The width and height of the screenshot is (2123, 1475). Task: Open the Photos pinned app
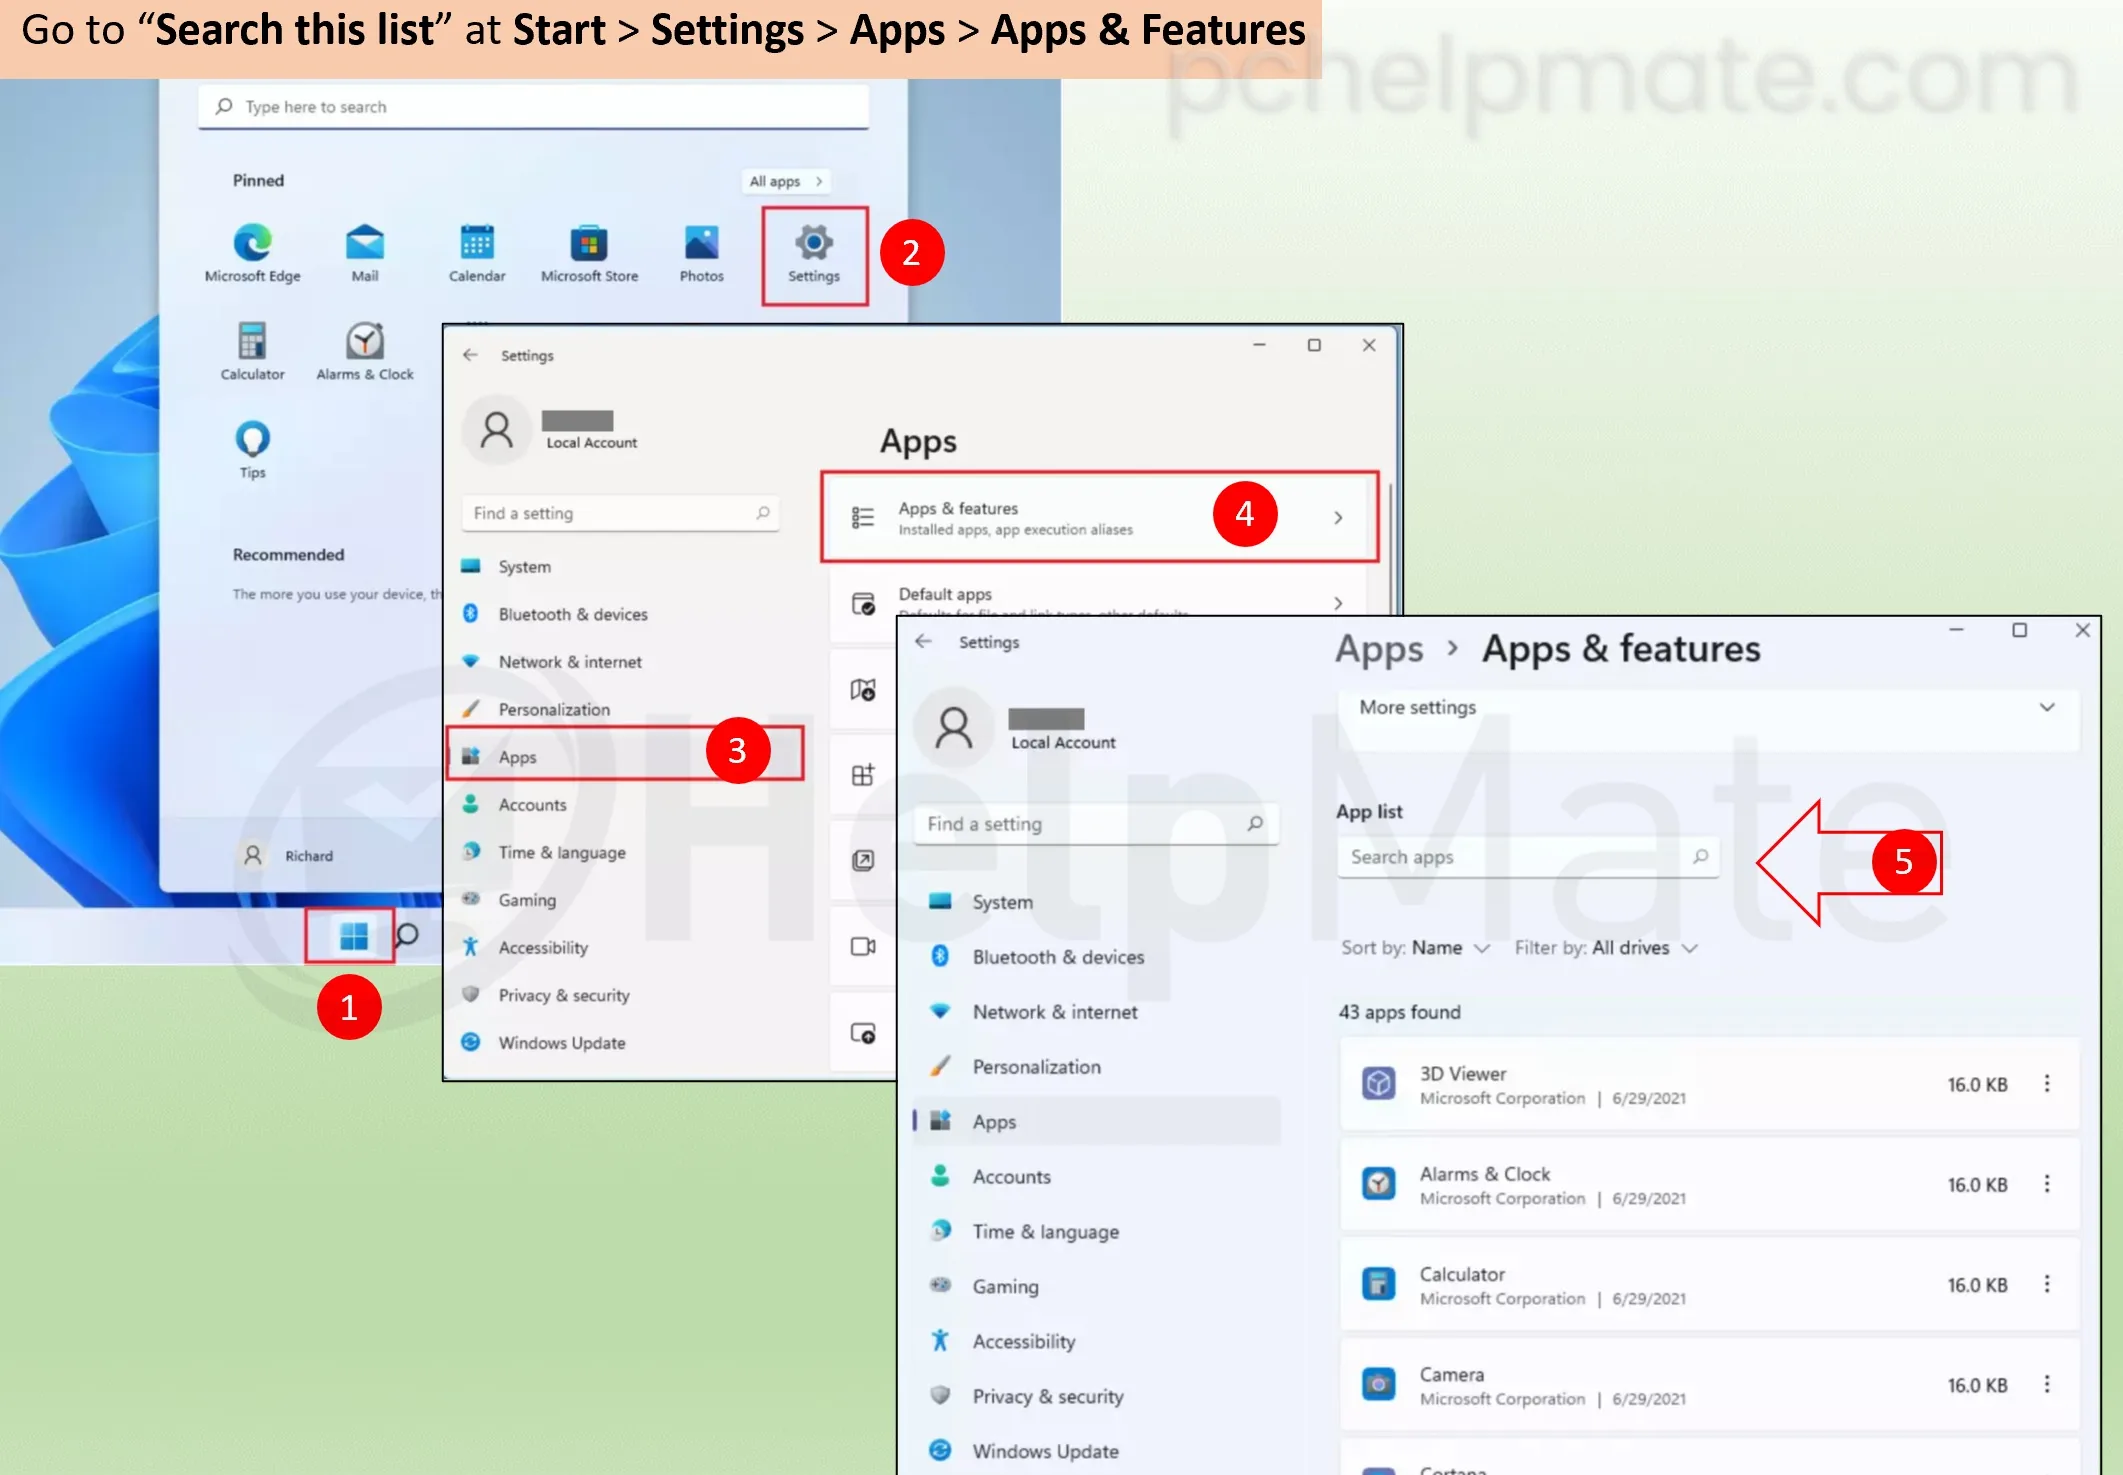coord(701,253)
